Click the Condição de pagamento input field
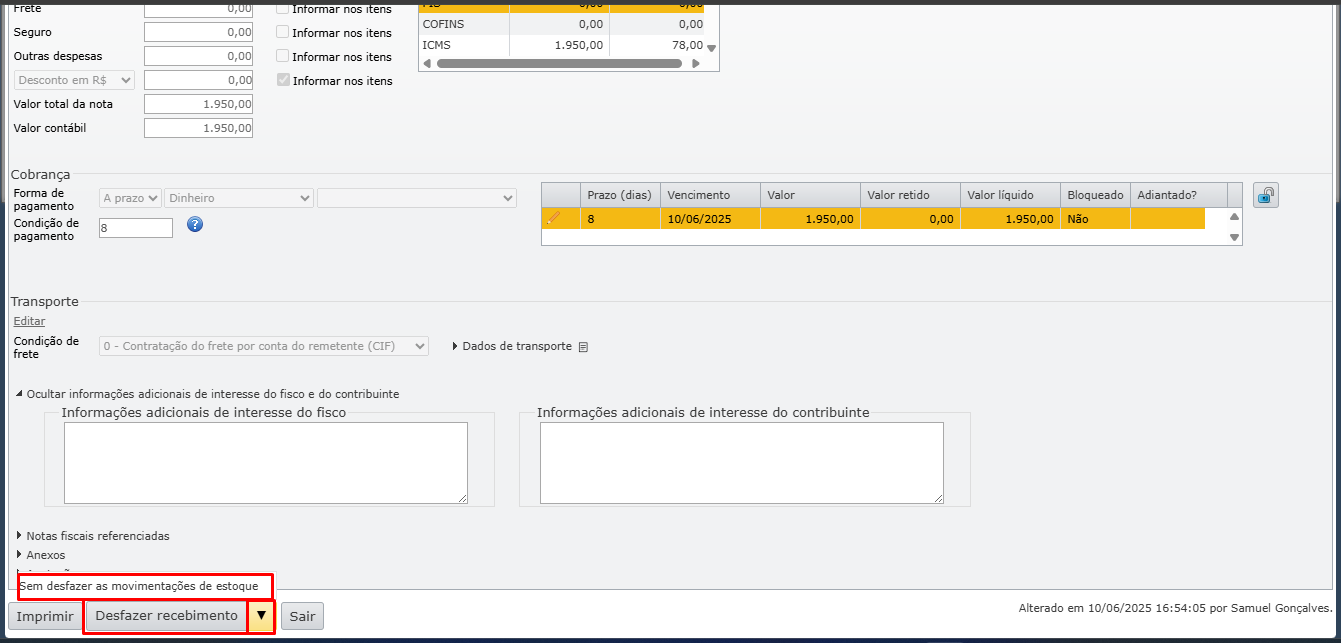The height and width of the screenshot is (643, 1341). pos(136,228)
